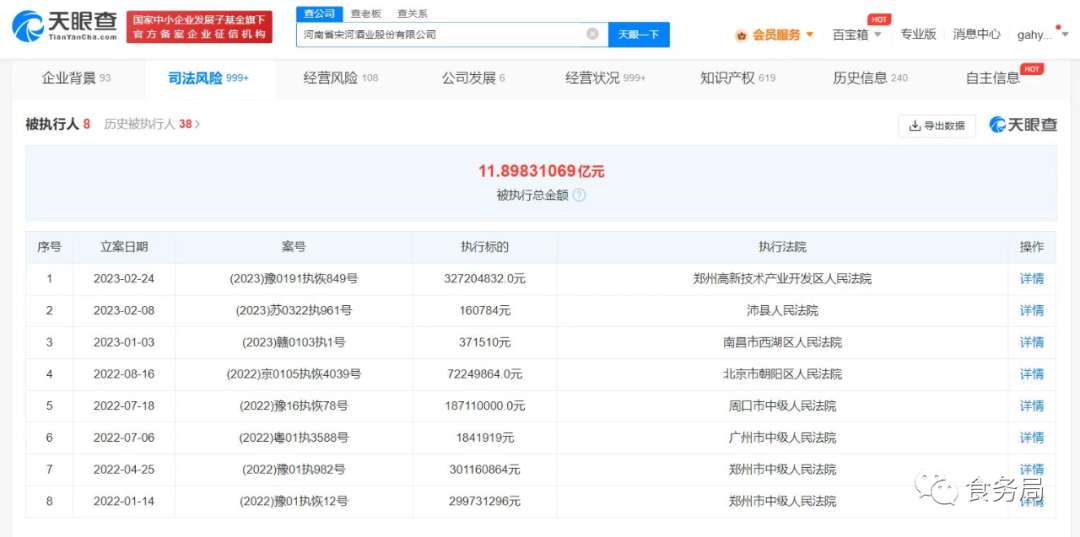The image size is (1080, 537).
Task: Switch to the 查关系 search tab
Action: pos(412,13)
